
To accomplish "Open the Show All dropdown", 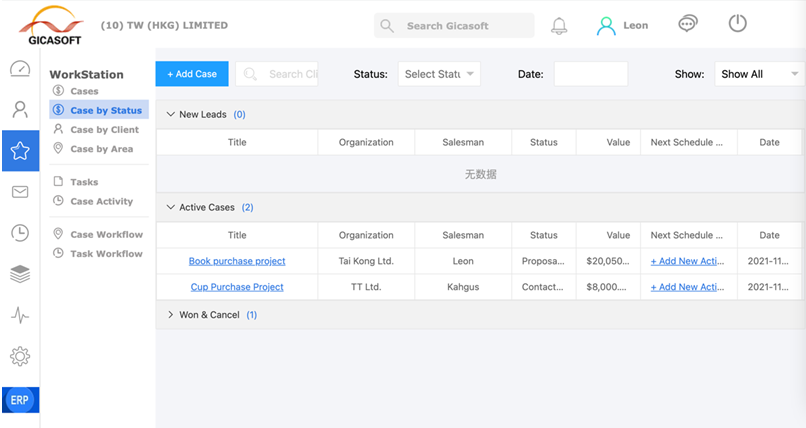I will [x=759, y=74].
